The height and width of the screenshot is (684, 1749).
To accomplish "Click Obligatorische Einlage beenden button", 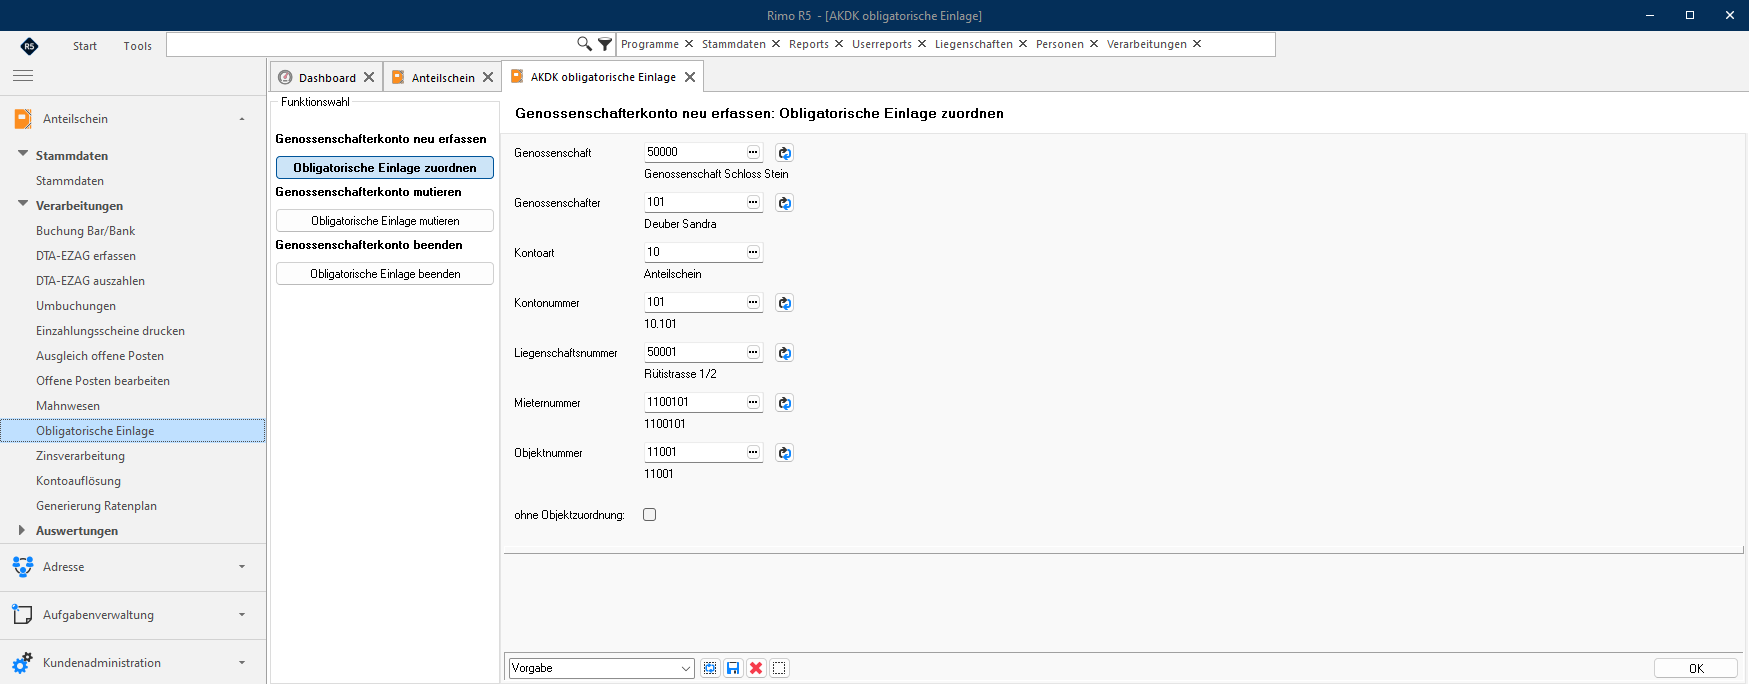I will pyautogui.click(x=385, y=274).
